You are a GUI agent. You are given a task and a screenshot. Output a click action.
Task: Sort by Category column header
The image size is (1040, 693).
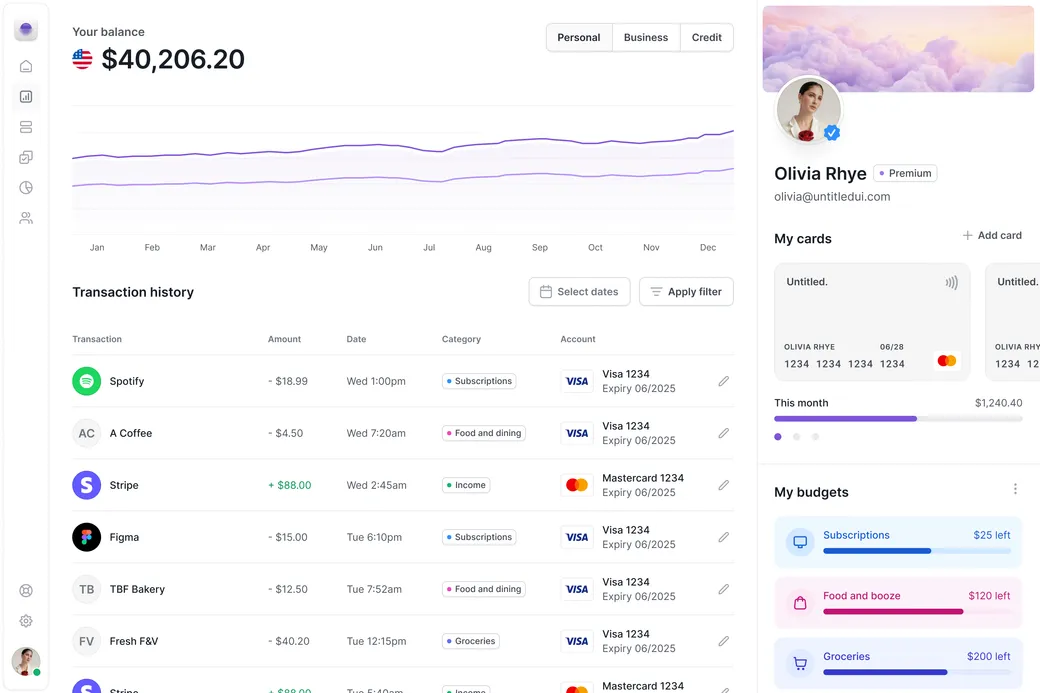coord(461,340)
